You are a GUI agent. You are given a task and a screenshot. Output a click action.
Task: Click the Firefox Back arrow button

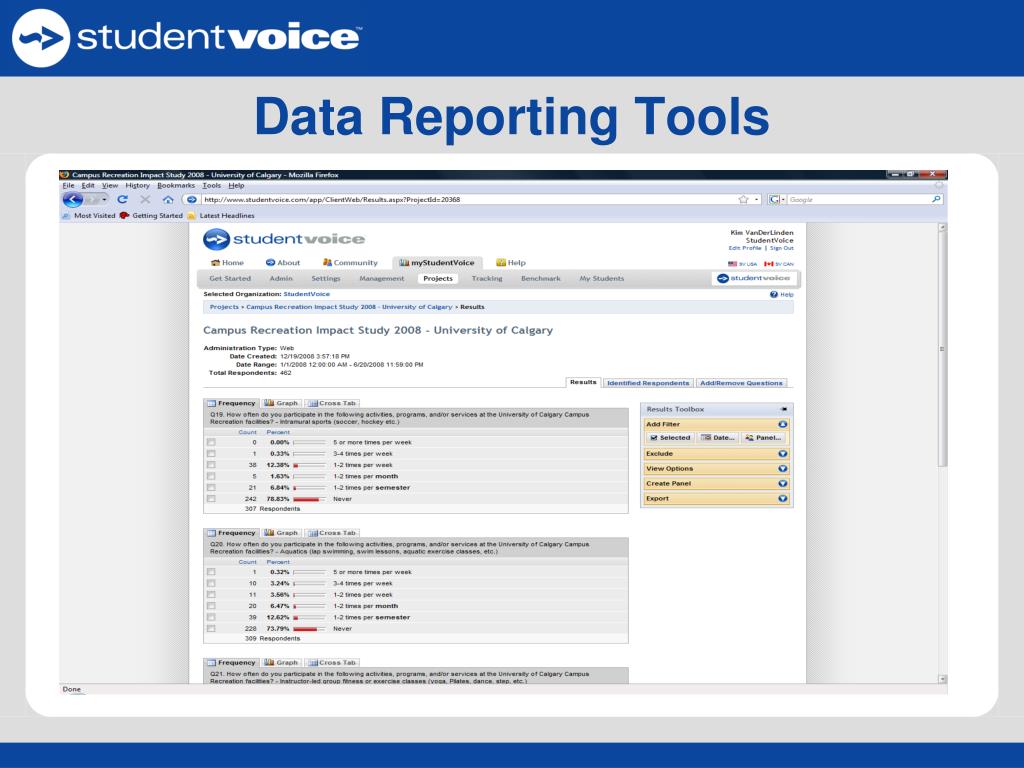click(x=73, y=199)
